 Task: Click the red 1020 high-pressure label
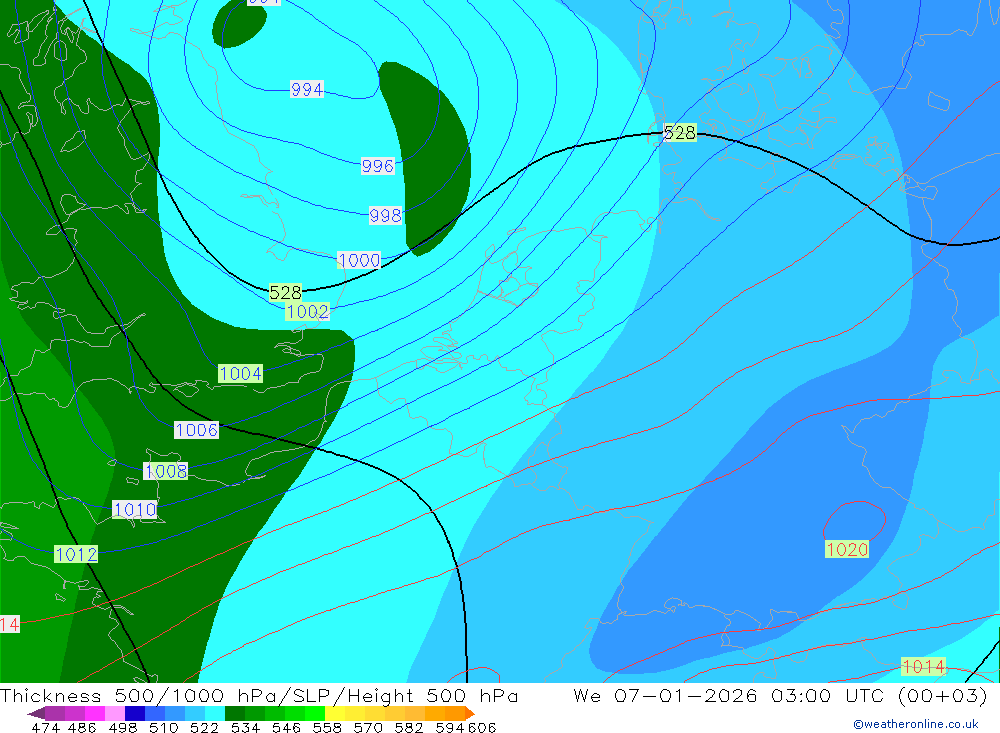click(x=847, y=549)
